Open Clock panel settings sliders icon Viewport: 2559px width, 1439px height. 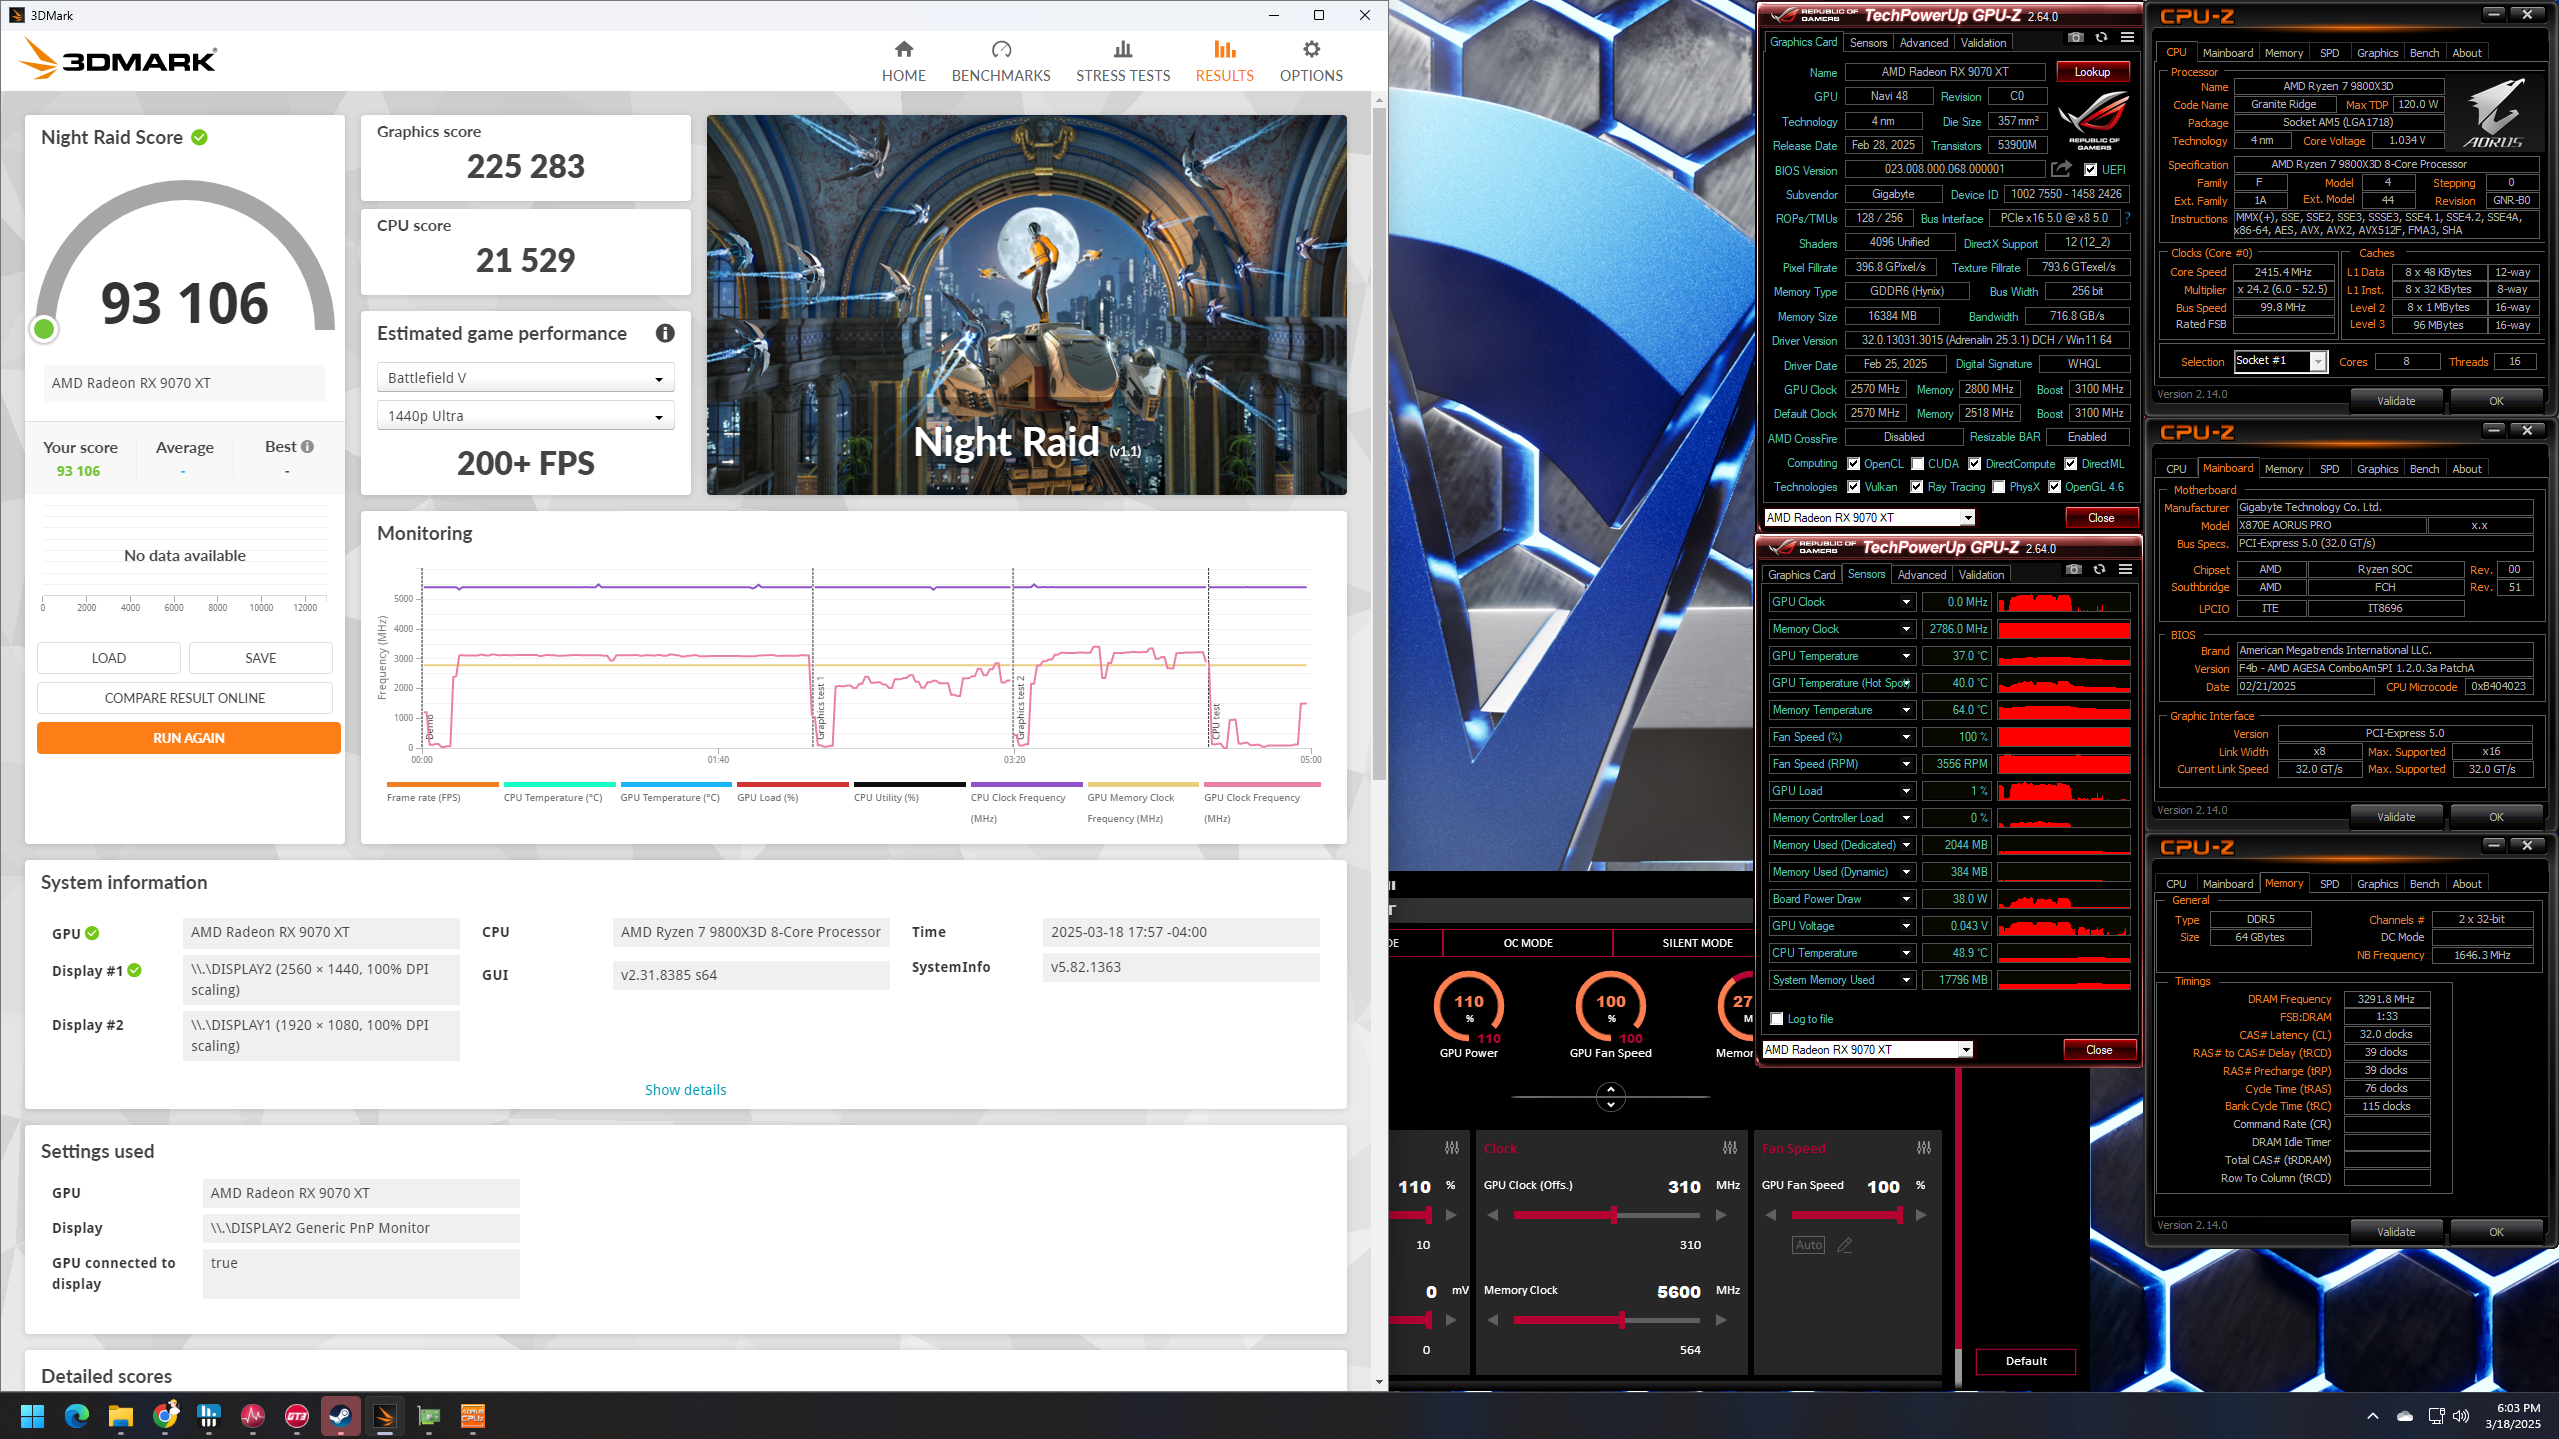[1730, 1148]
